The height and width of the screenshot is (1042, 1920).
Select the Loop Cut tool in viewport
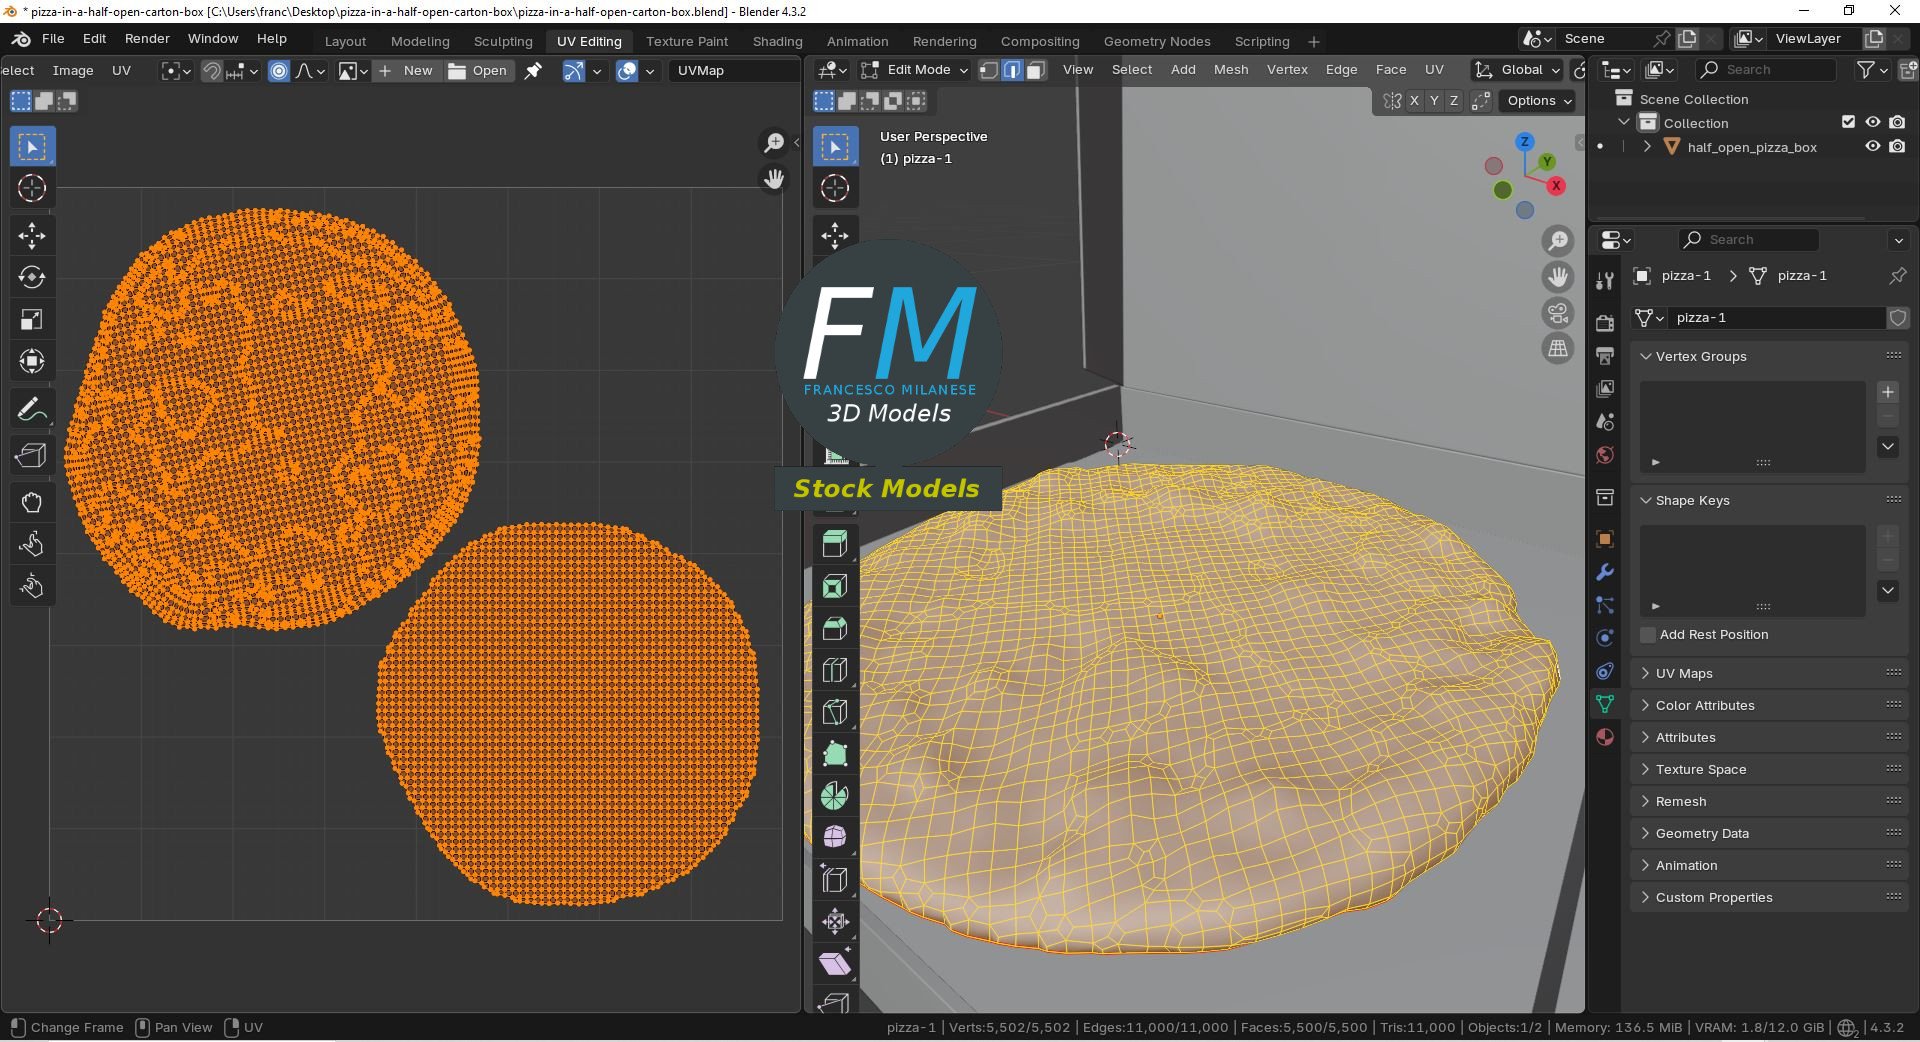835,670
